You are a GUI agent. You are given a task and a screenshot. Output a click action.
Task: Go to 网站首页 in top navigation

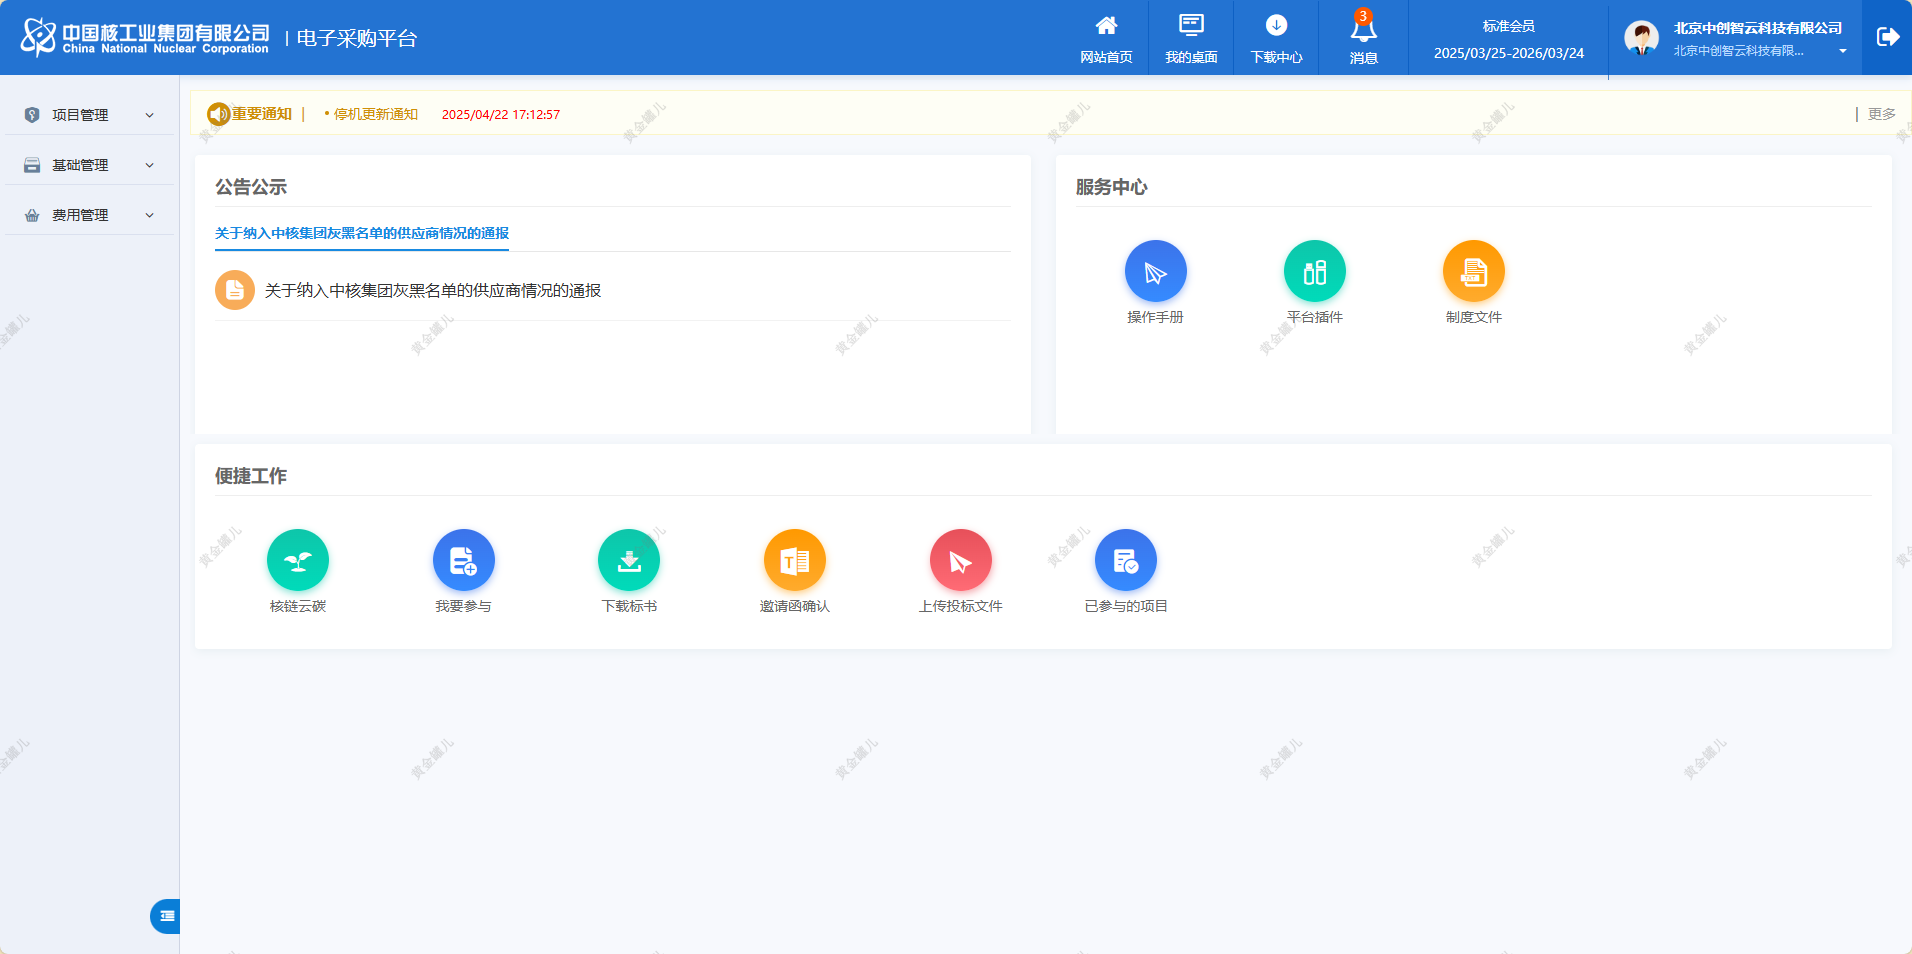click(x=1106, y=38)
